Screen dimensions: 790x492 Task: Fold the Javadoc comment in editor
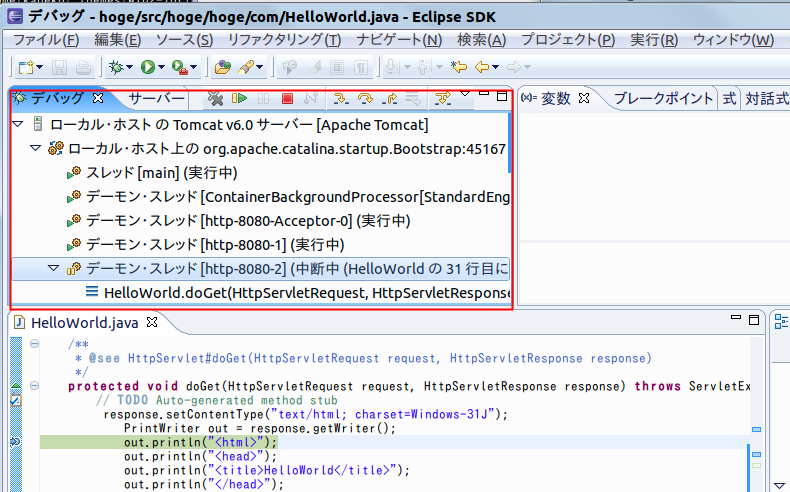click(34, 344)
